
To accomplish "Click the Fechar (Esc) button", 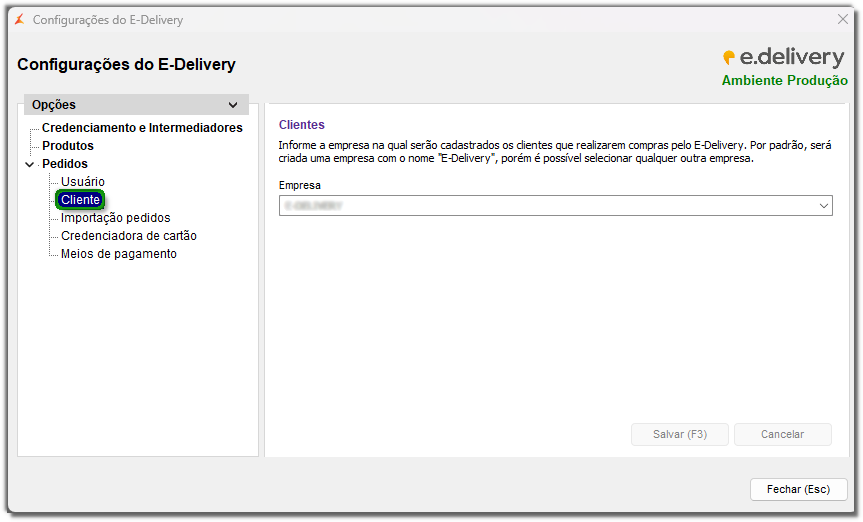I will [x=798, y=489].
